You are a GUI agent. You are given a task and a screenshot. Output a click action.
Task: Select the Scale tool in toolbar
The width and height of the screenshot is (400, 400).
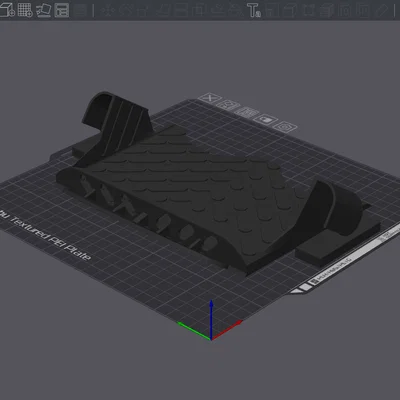[x=143, y=10]
